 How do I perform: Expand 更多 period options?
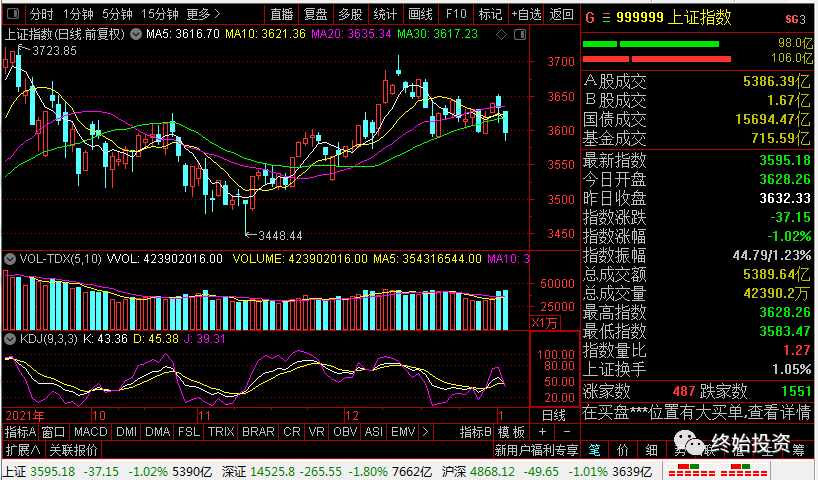(x=203, y=14)
